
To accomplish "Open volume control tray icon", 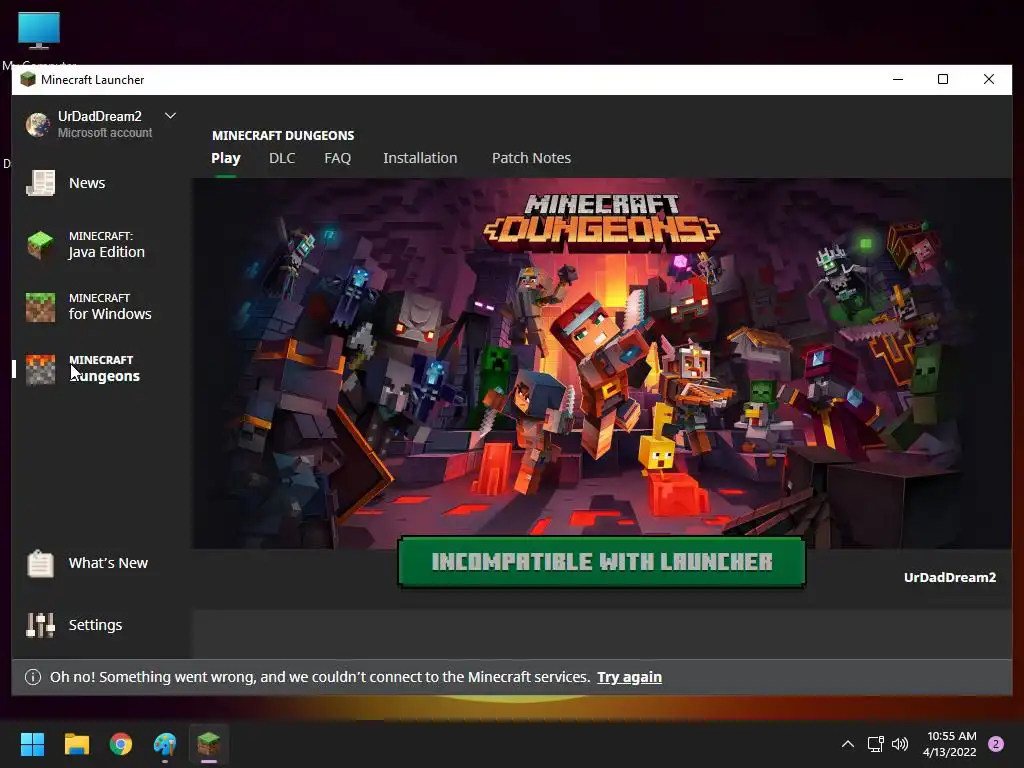I will click(900, 744).
